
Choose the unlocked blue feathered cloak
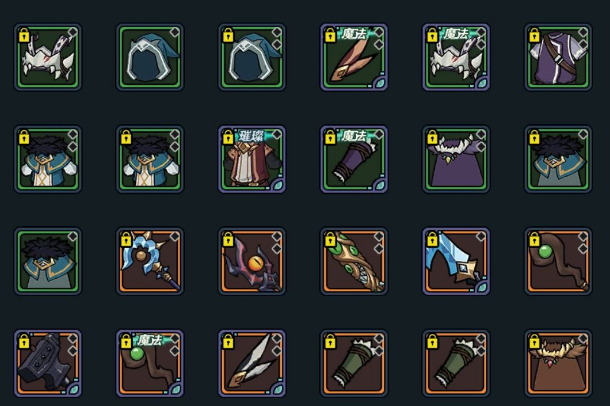click(48, 261)
